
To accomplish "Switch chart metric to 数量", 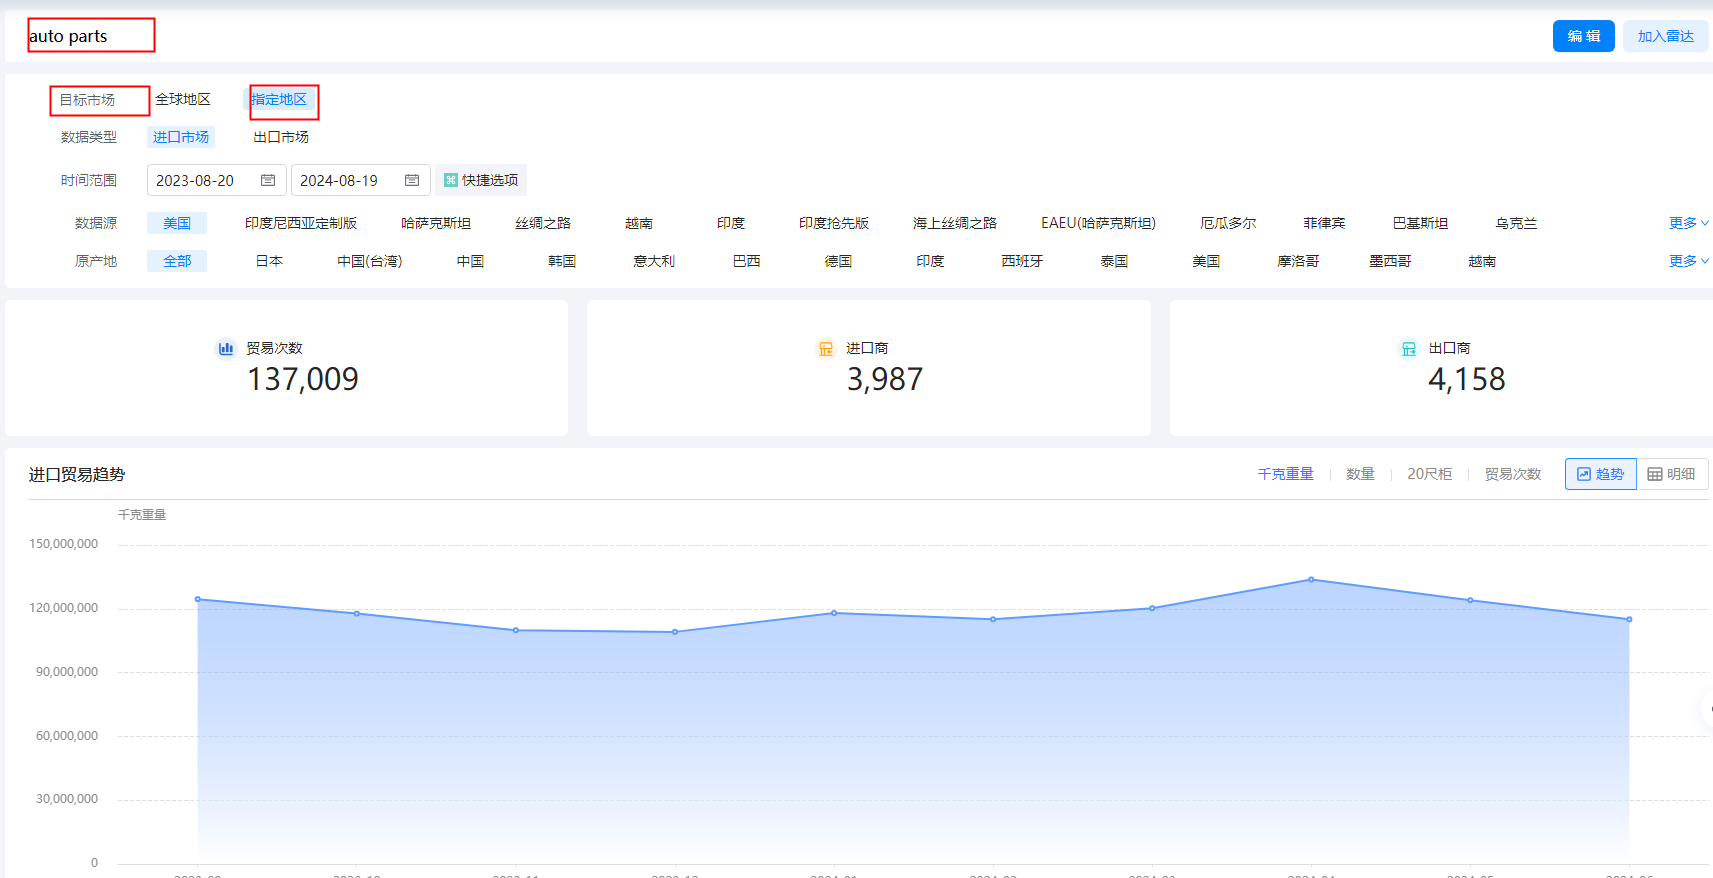I will tap(1360, 474).
